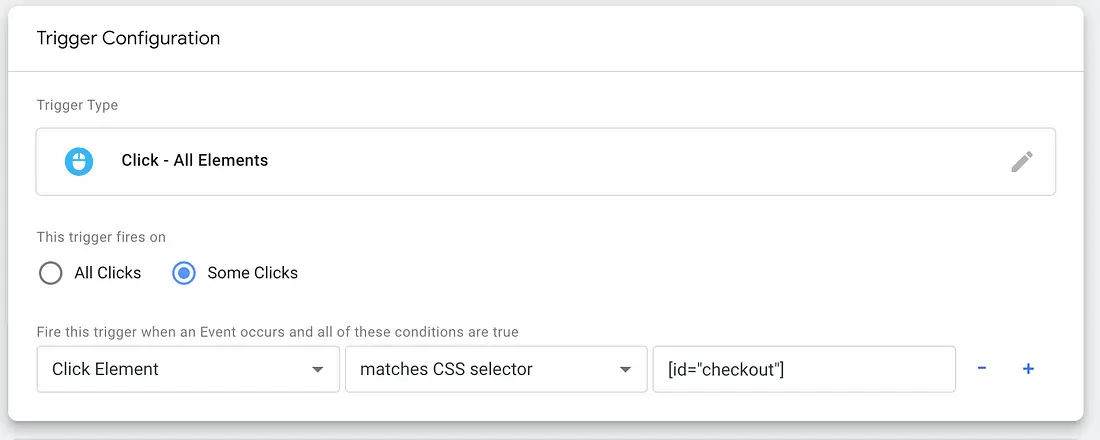The image size is (1100, 440).
Task: Click the 'This trigger fires on' label
Action: (101, 237)
